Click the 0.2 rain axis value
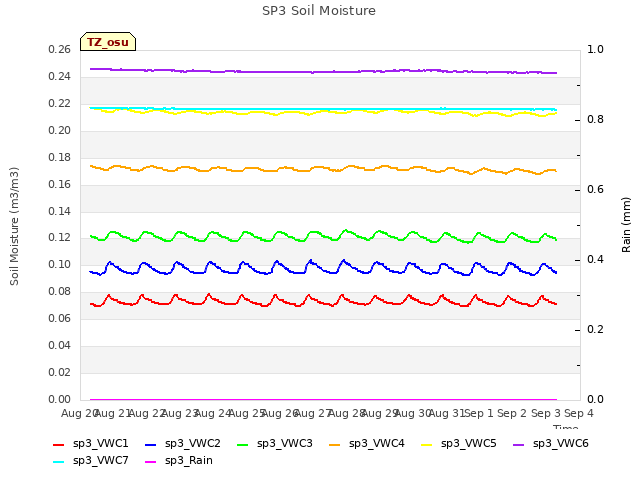 (x=595, y=329)
